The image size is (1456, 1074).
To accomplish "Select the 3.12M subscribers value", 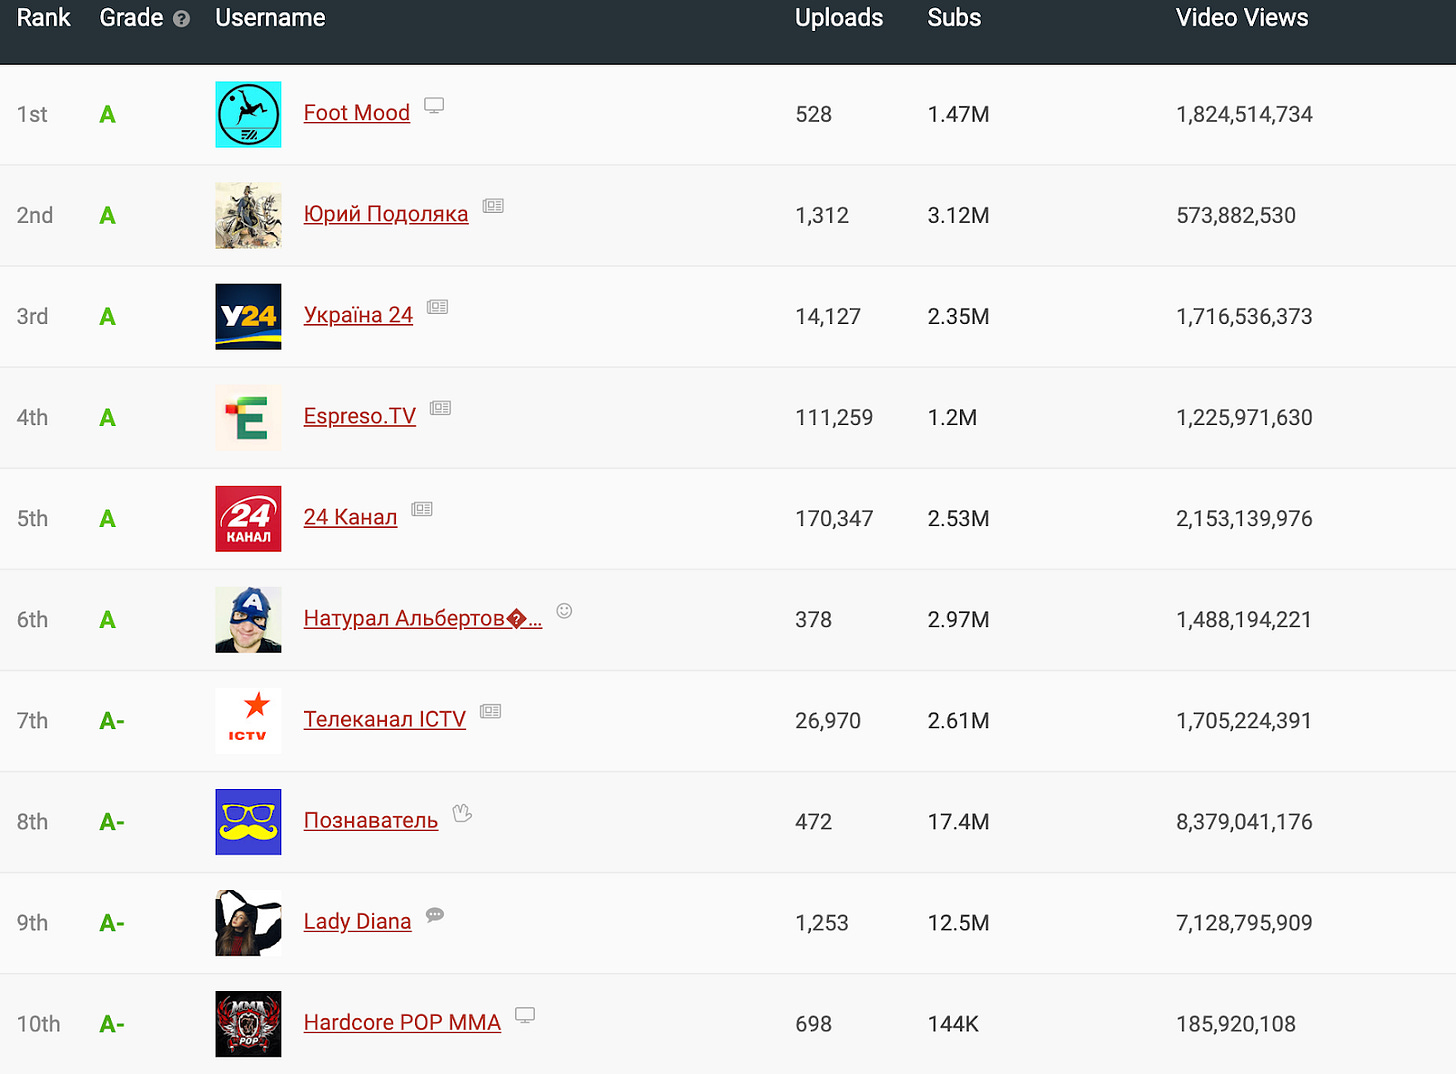I will [958, 216].
